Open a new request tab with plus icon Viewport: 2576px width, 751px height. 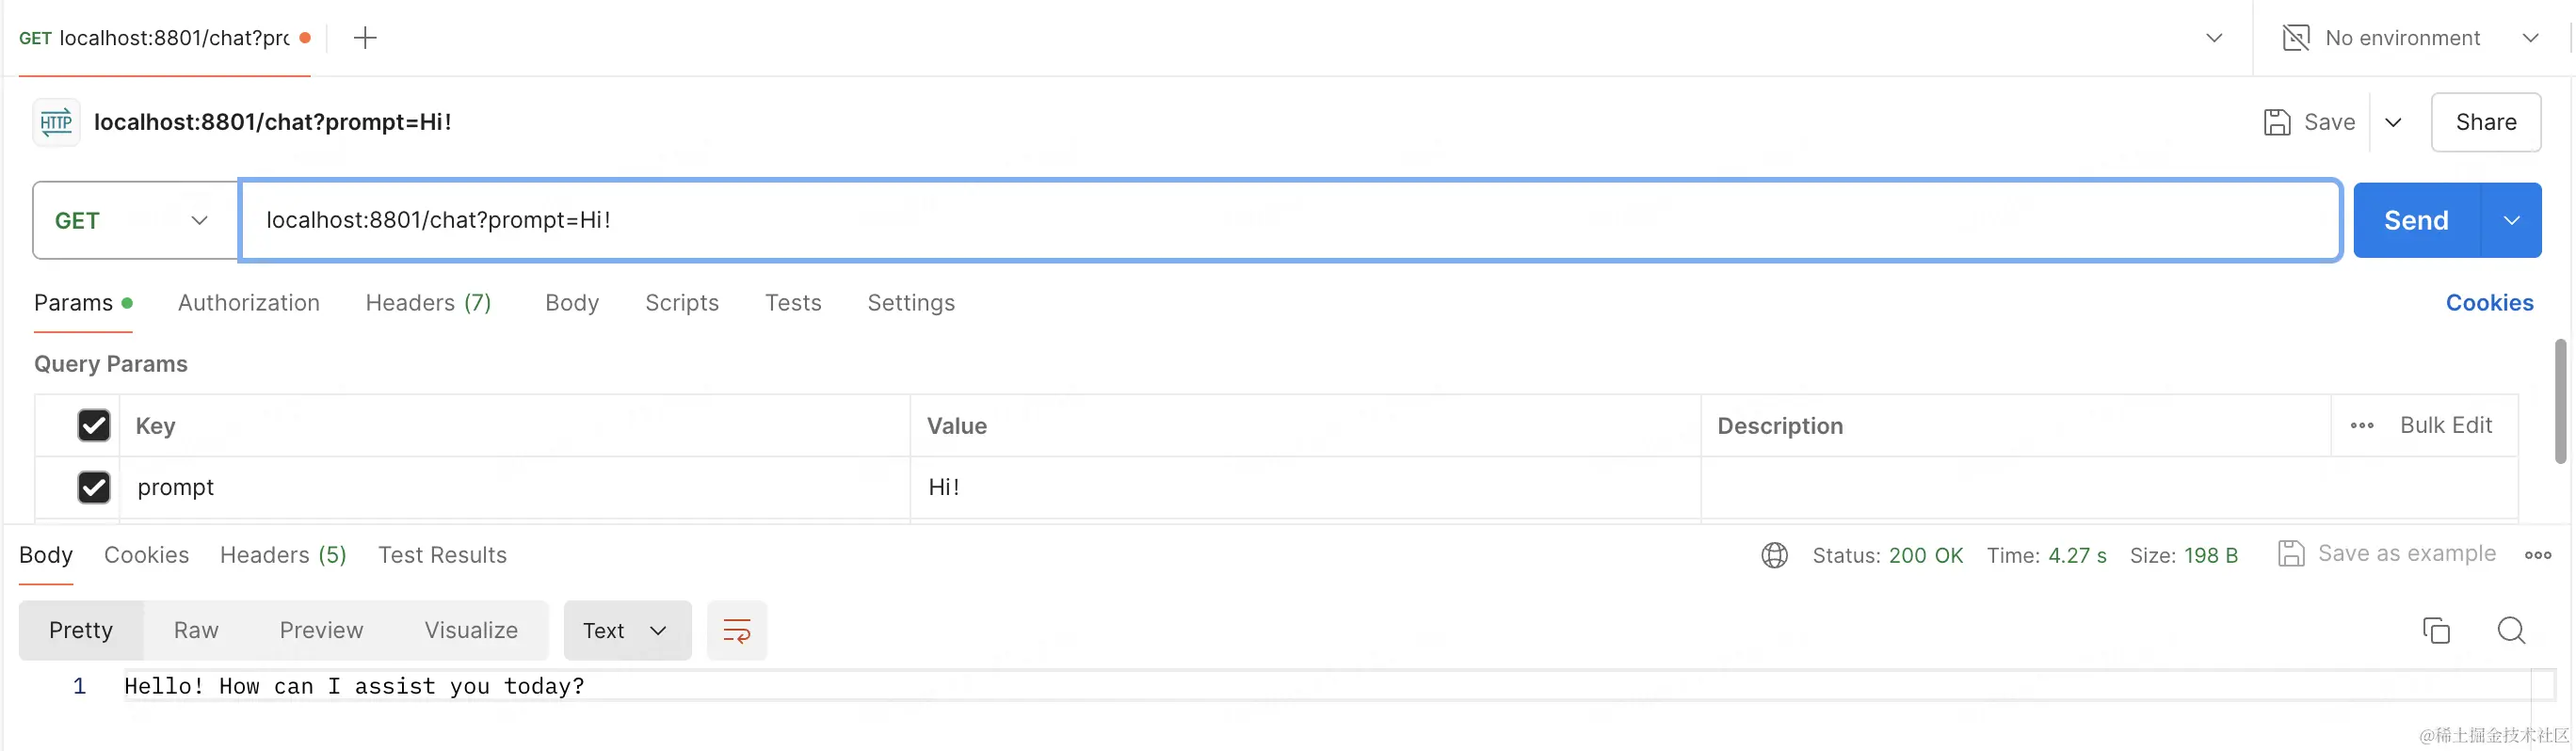[365, 38]
